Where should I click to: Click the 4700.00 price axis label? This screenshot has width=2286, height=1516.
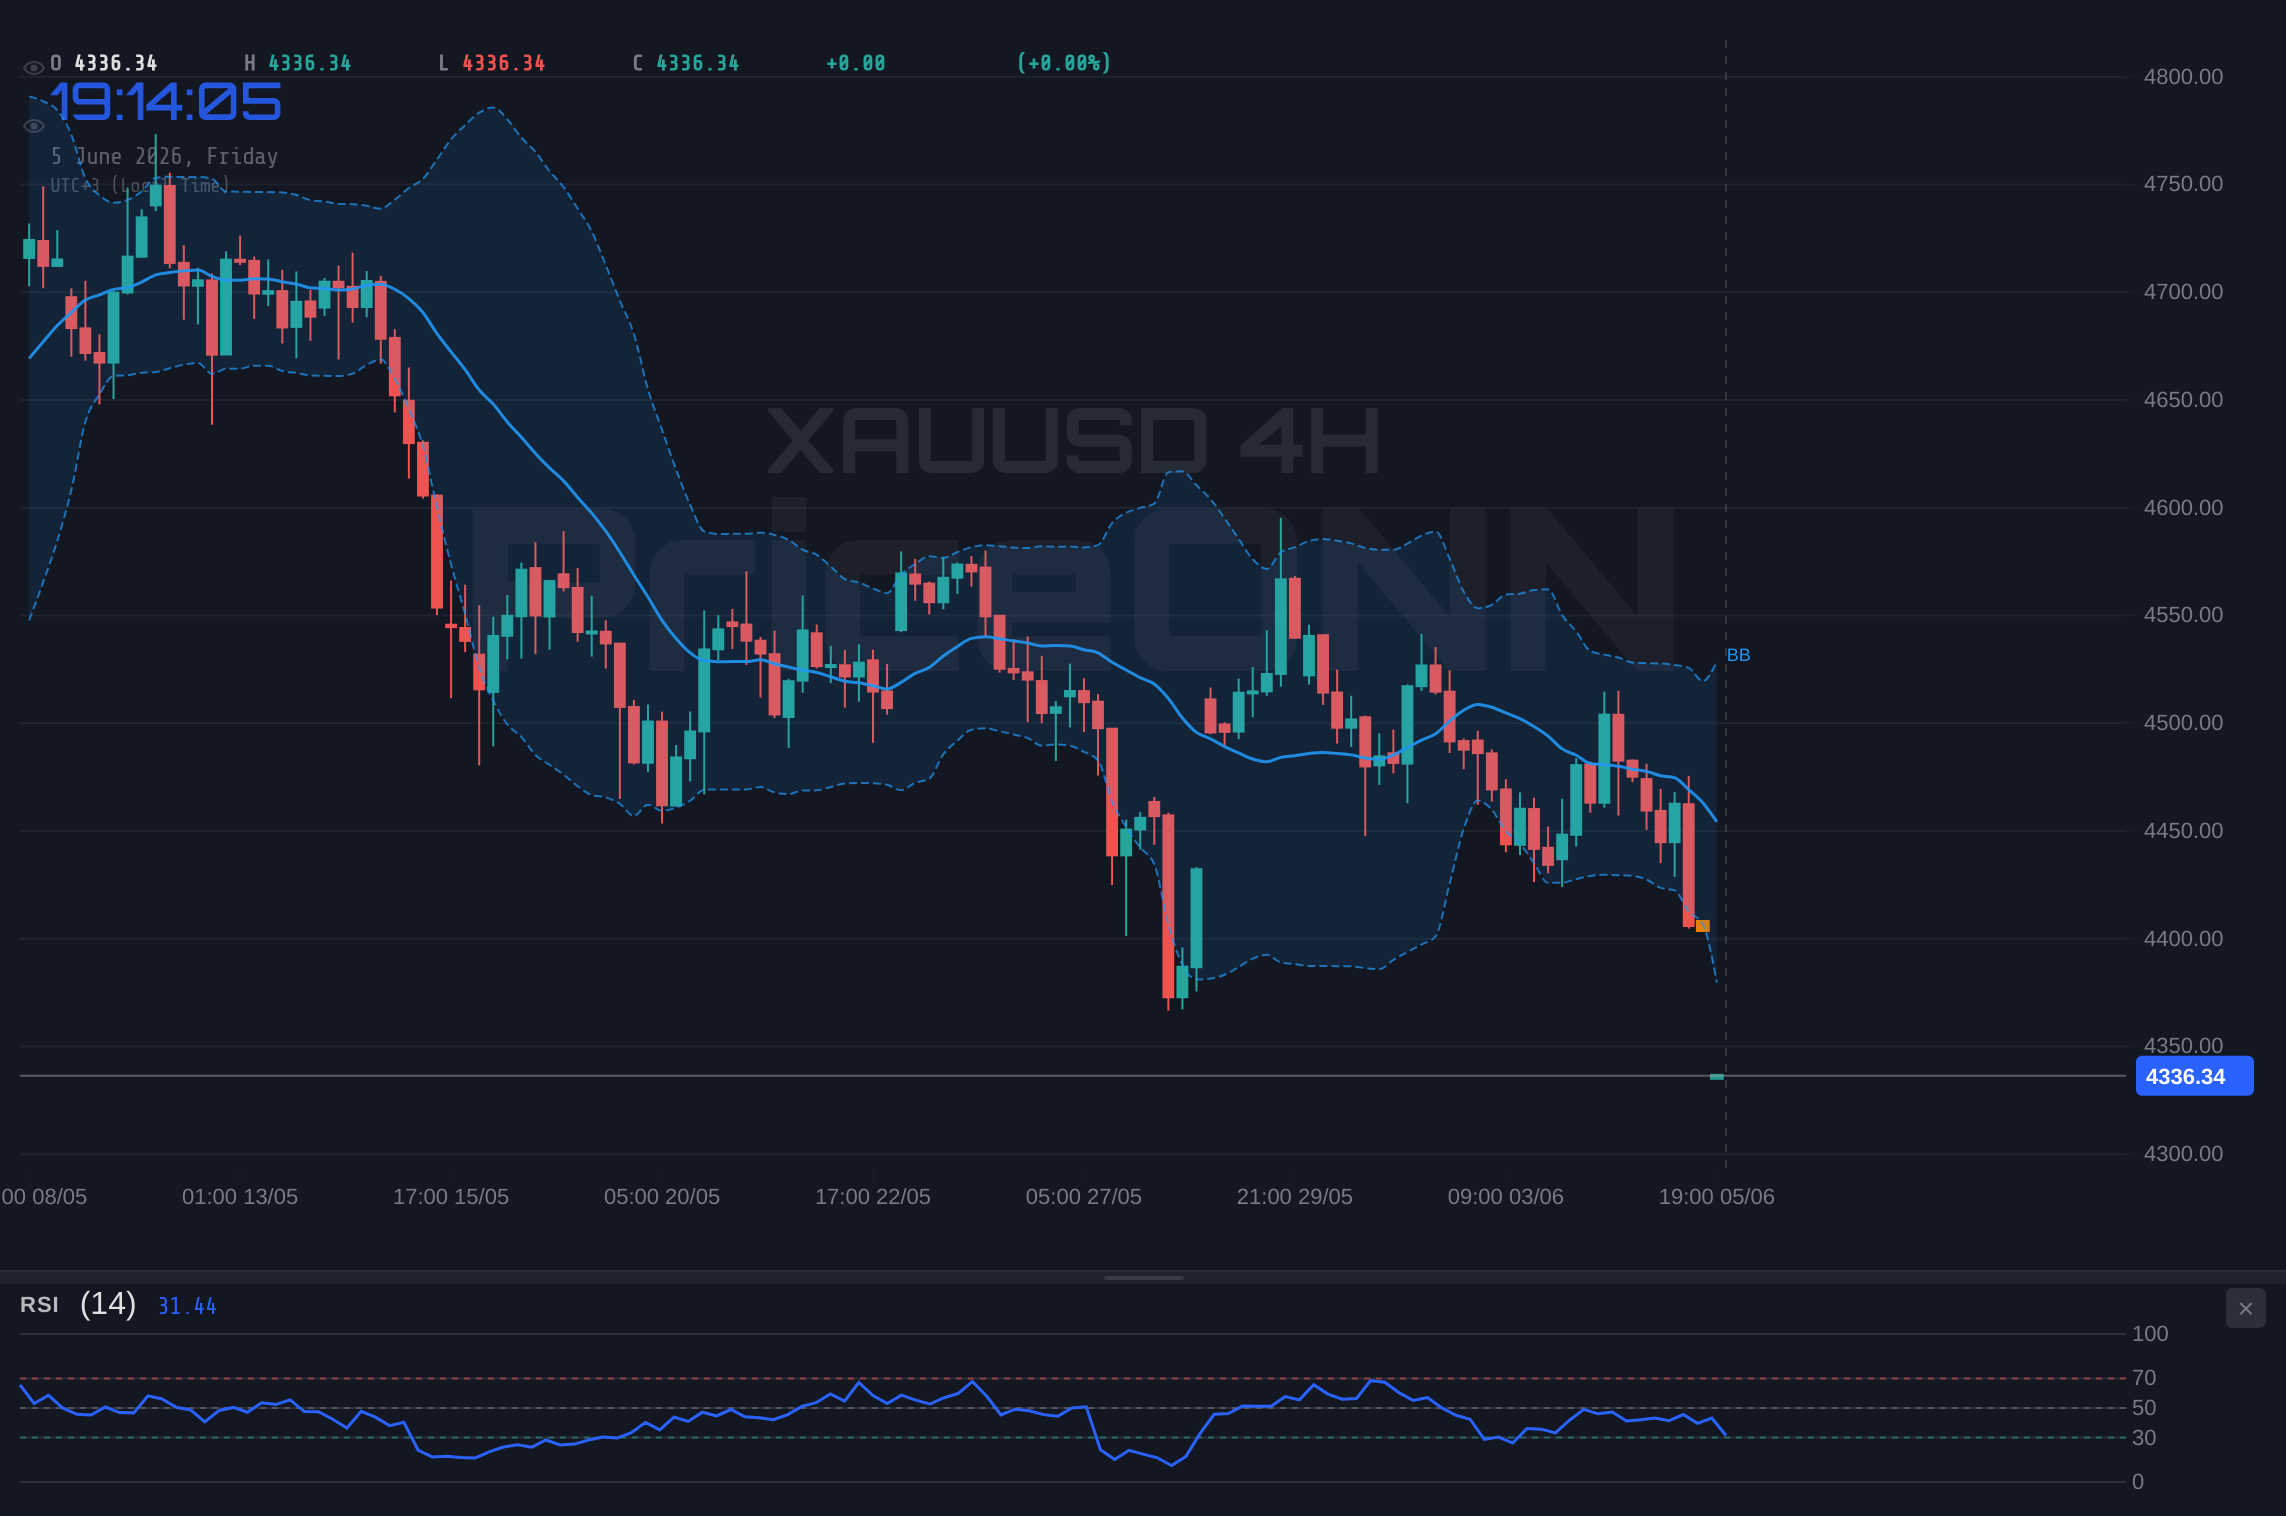(x=2183, y=292)
